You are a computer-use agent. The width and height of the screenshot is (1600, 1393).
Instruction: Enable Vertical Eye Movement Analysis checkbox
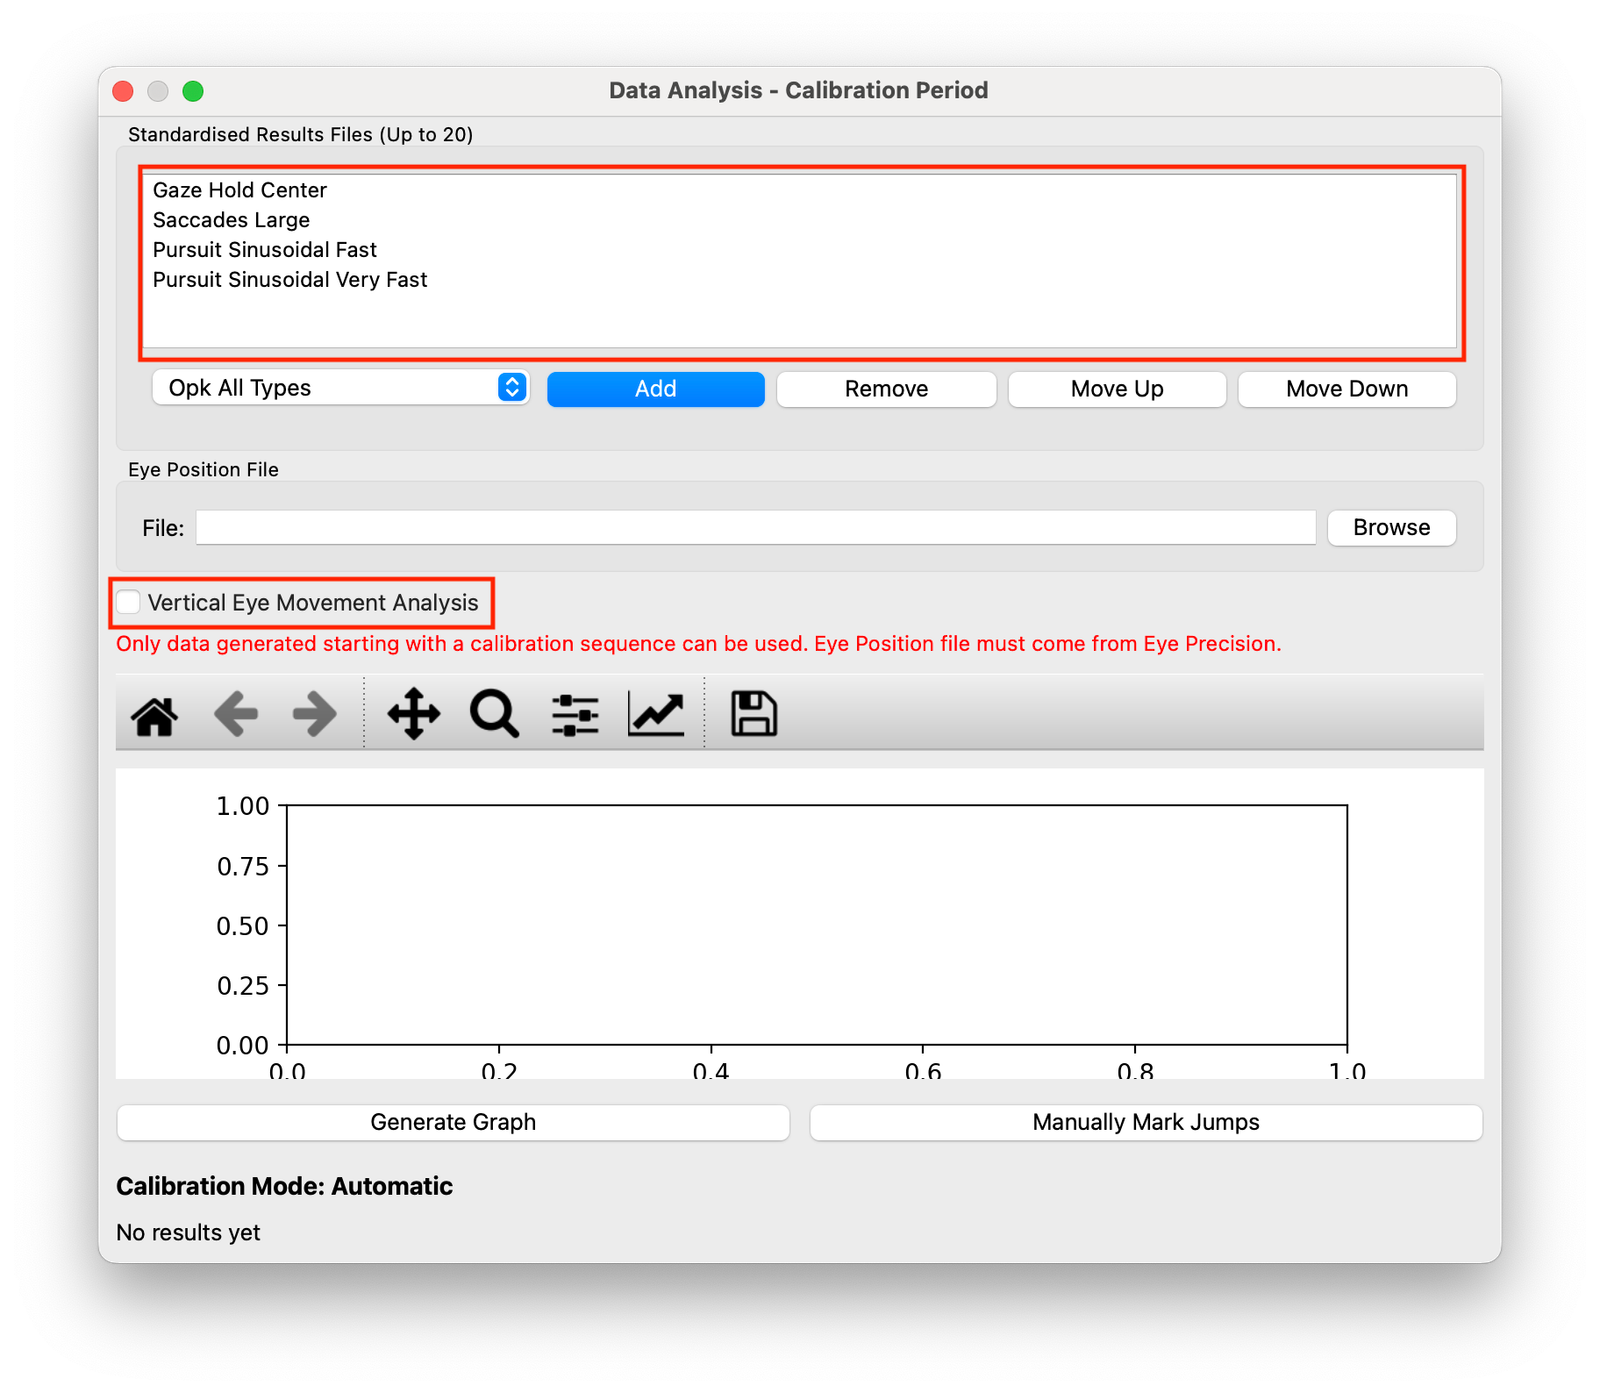point(129,602)
